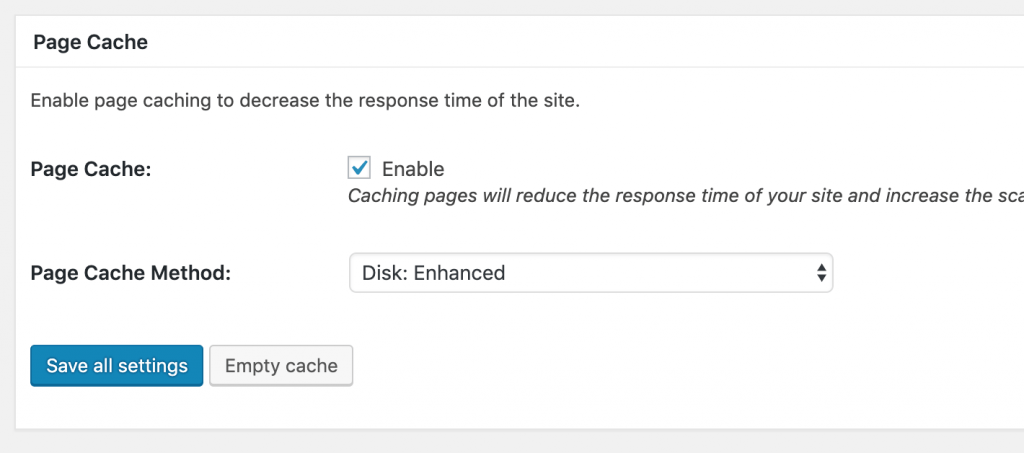This screenshot has height=453, width=1024.
Task: Click the bold Page Cache: row label
Action: [x=91, y=169]
